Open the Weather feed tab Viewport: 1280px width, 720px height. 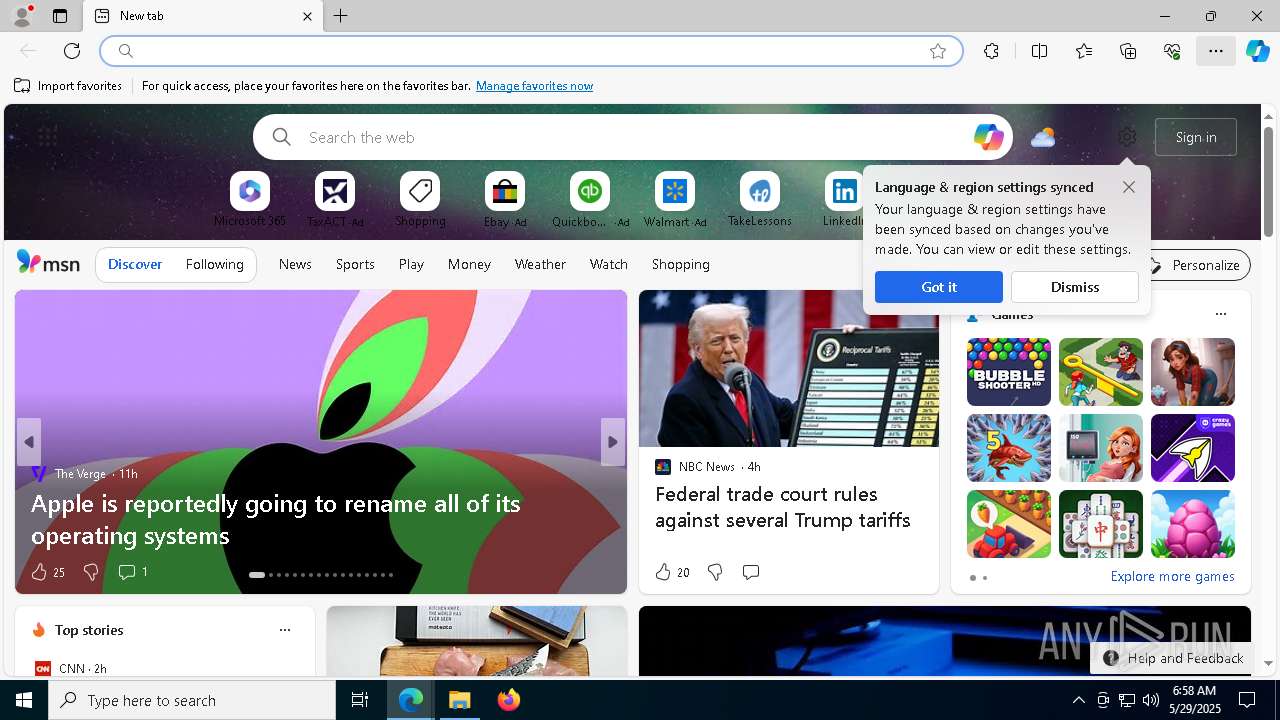click(x=540, y=264)
